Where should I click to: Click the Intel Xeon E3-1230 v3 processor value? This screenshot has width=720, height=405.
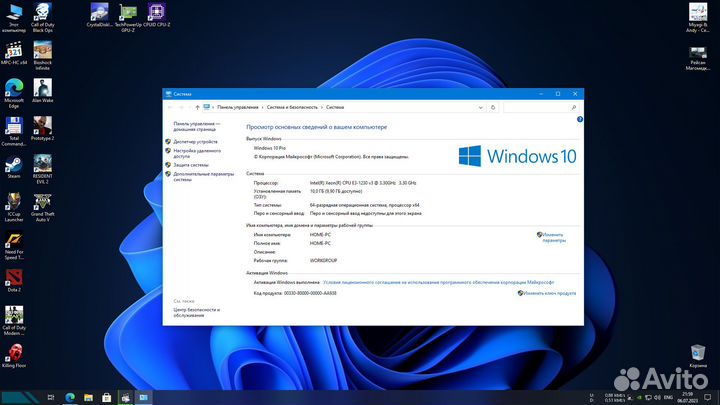363,183
